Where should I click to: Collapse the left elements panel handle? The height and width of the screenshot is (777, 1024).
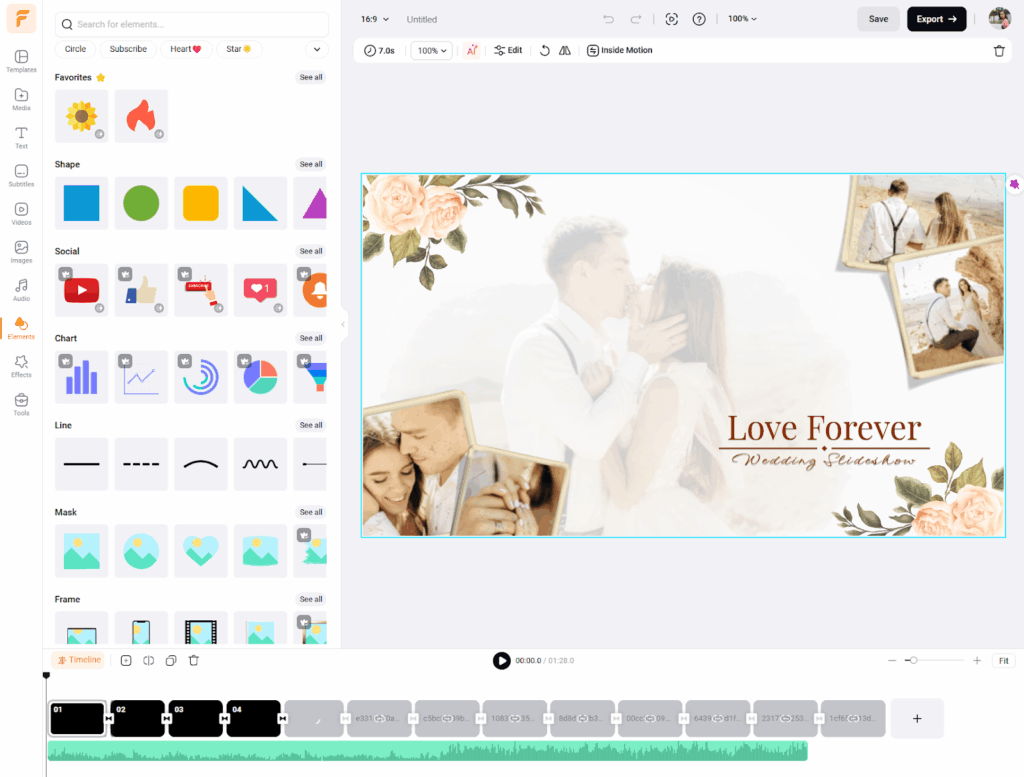[x=343, y=324]
